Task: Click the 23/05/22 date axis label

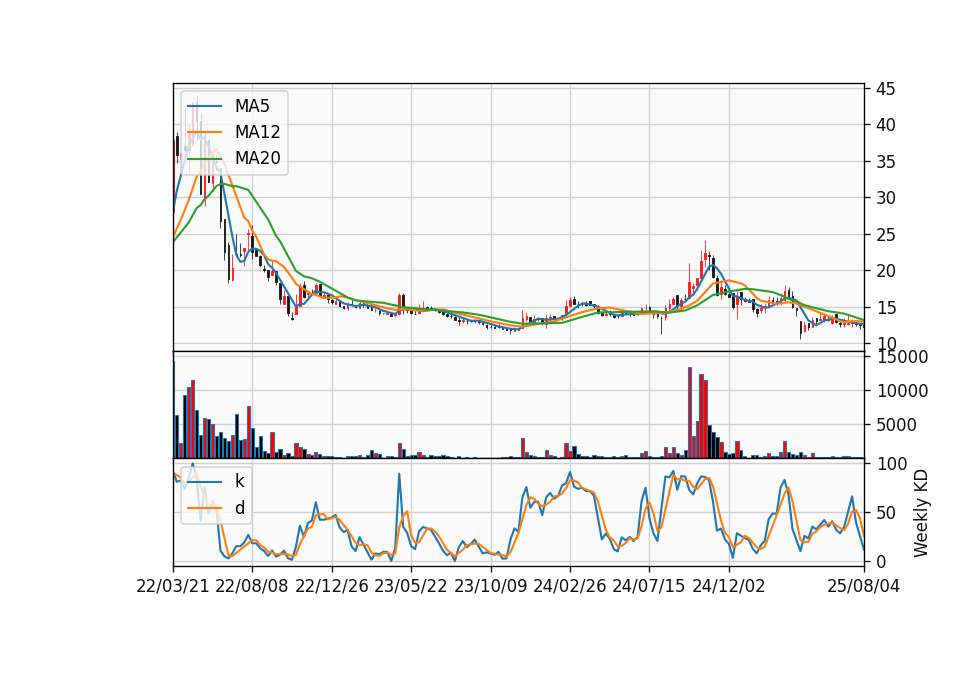Action: coord(411,586)
